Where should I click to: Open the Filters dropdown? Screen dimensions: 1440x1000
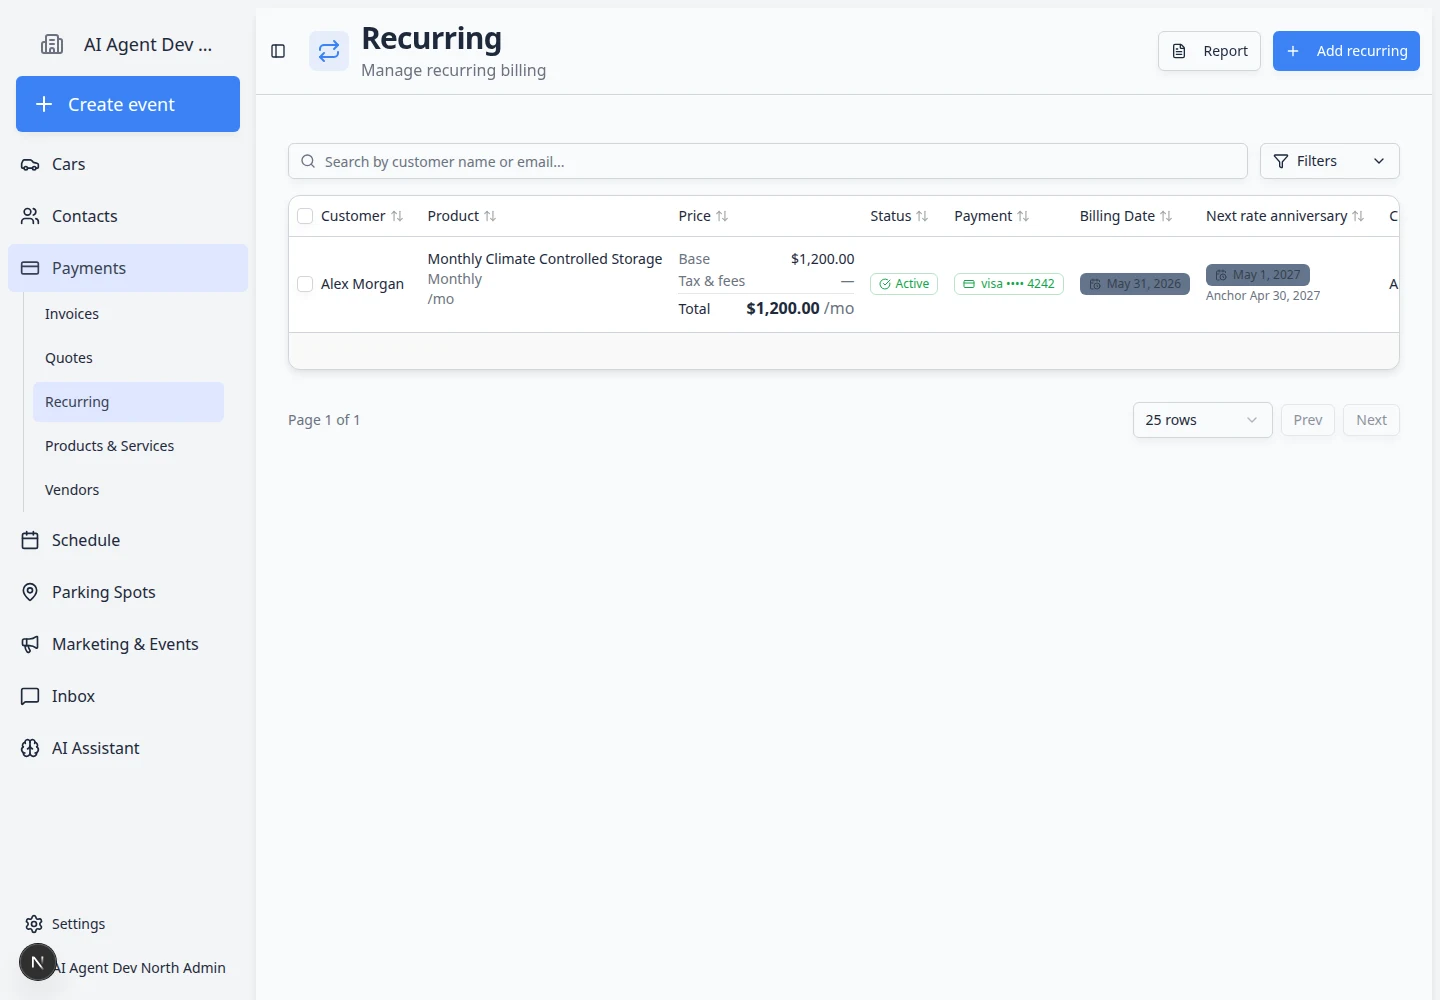click(x=1329, y=161)
